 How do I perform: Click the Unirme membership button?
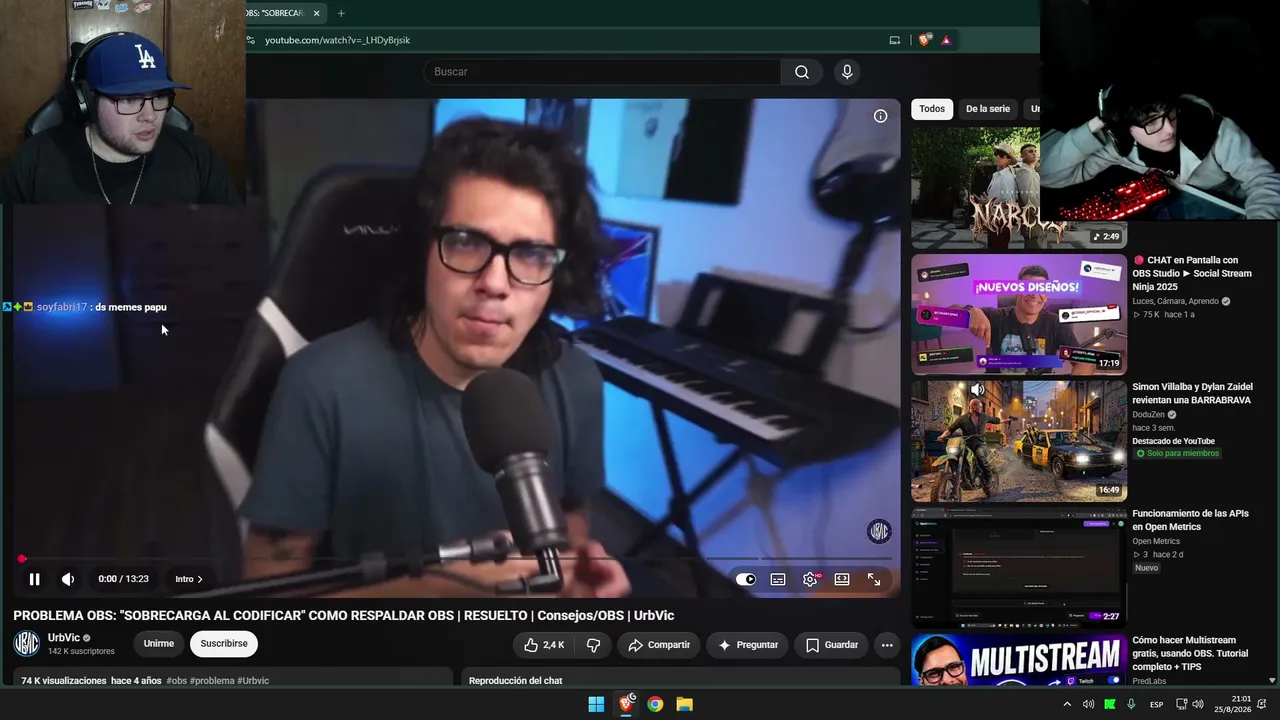(x=159, y=644)
